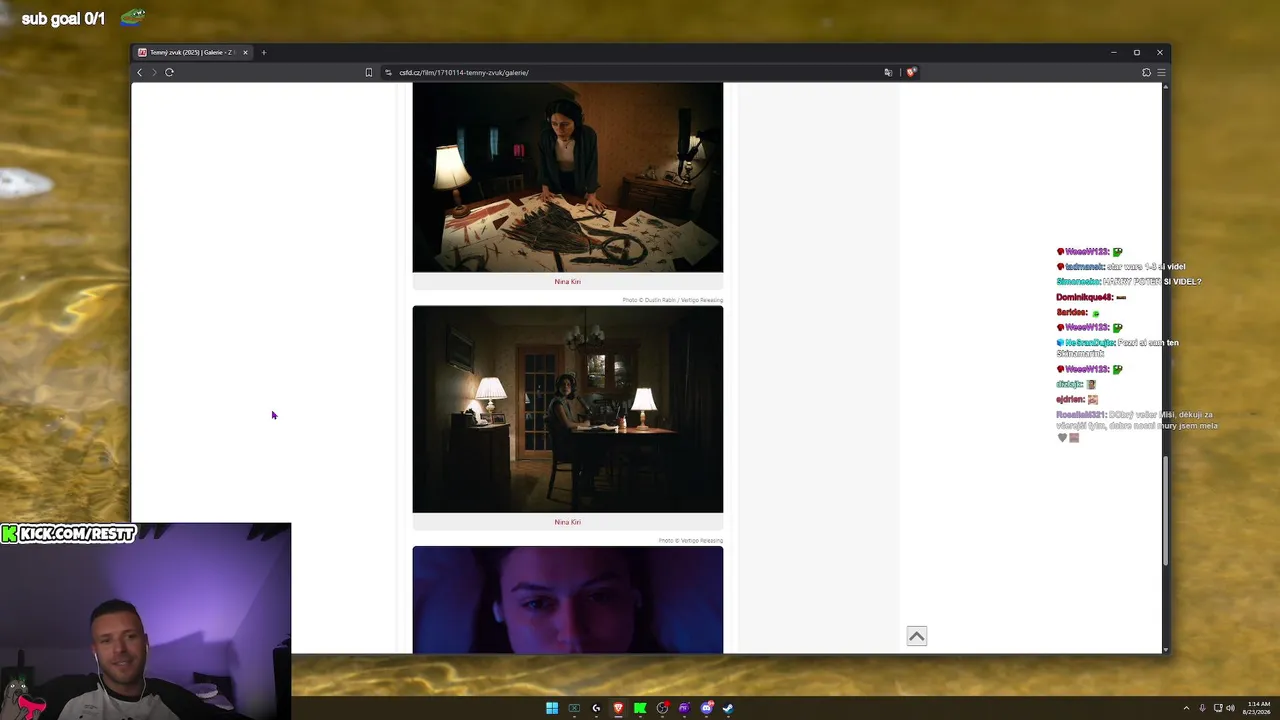The width and height of the screenshot is (1280, 720).
Task: Go forward using the browser forward arrow
Action: (154, 72)
